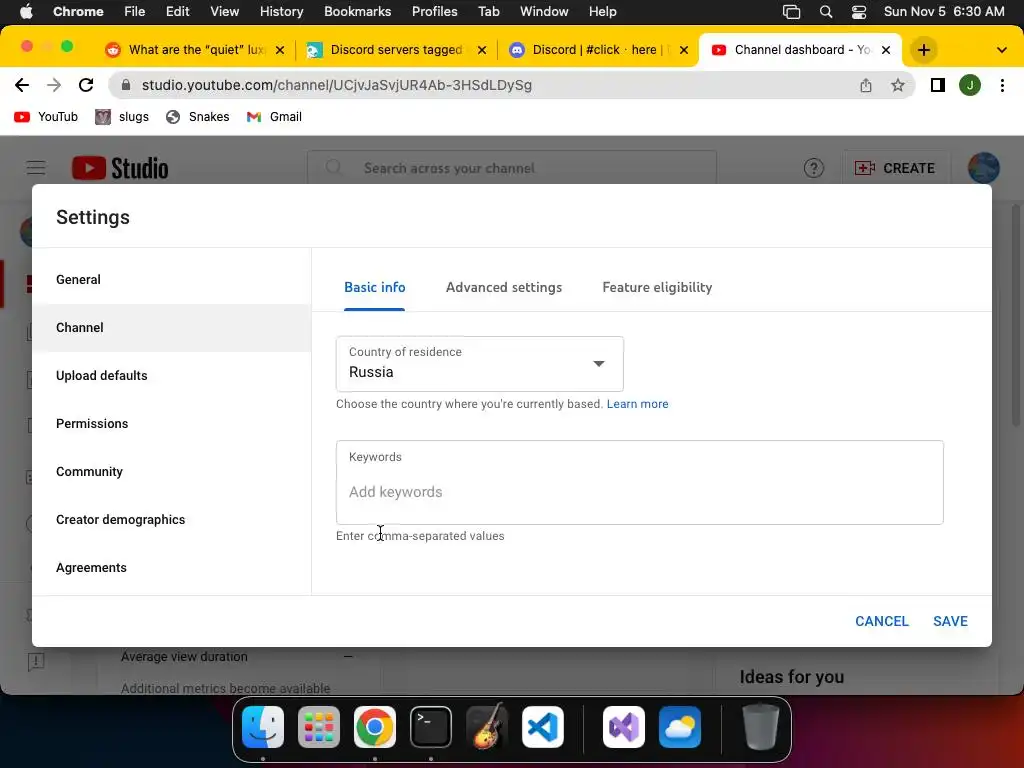Open Launchpad from the Dock
Screen dimensions: 1024x768
click(x=319, y=727)
